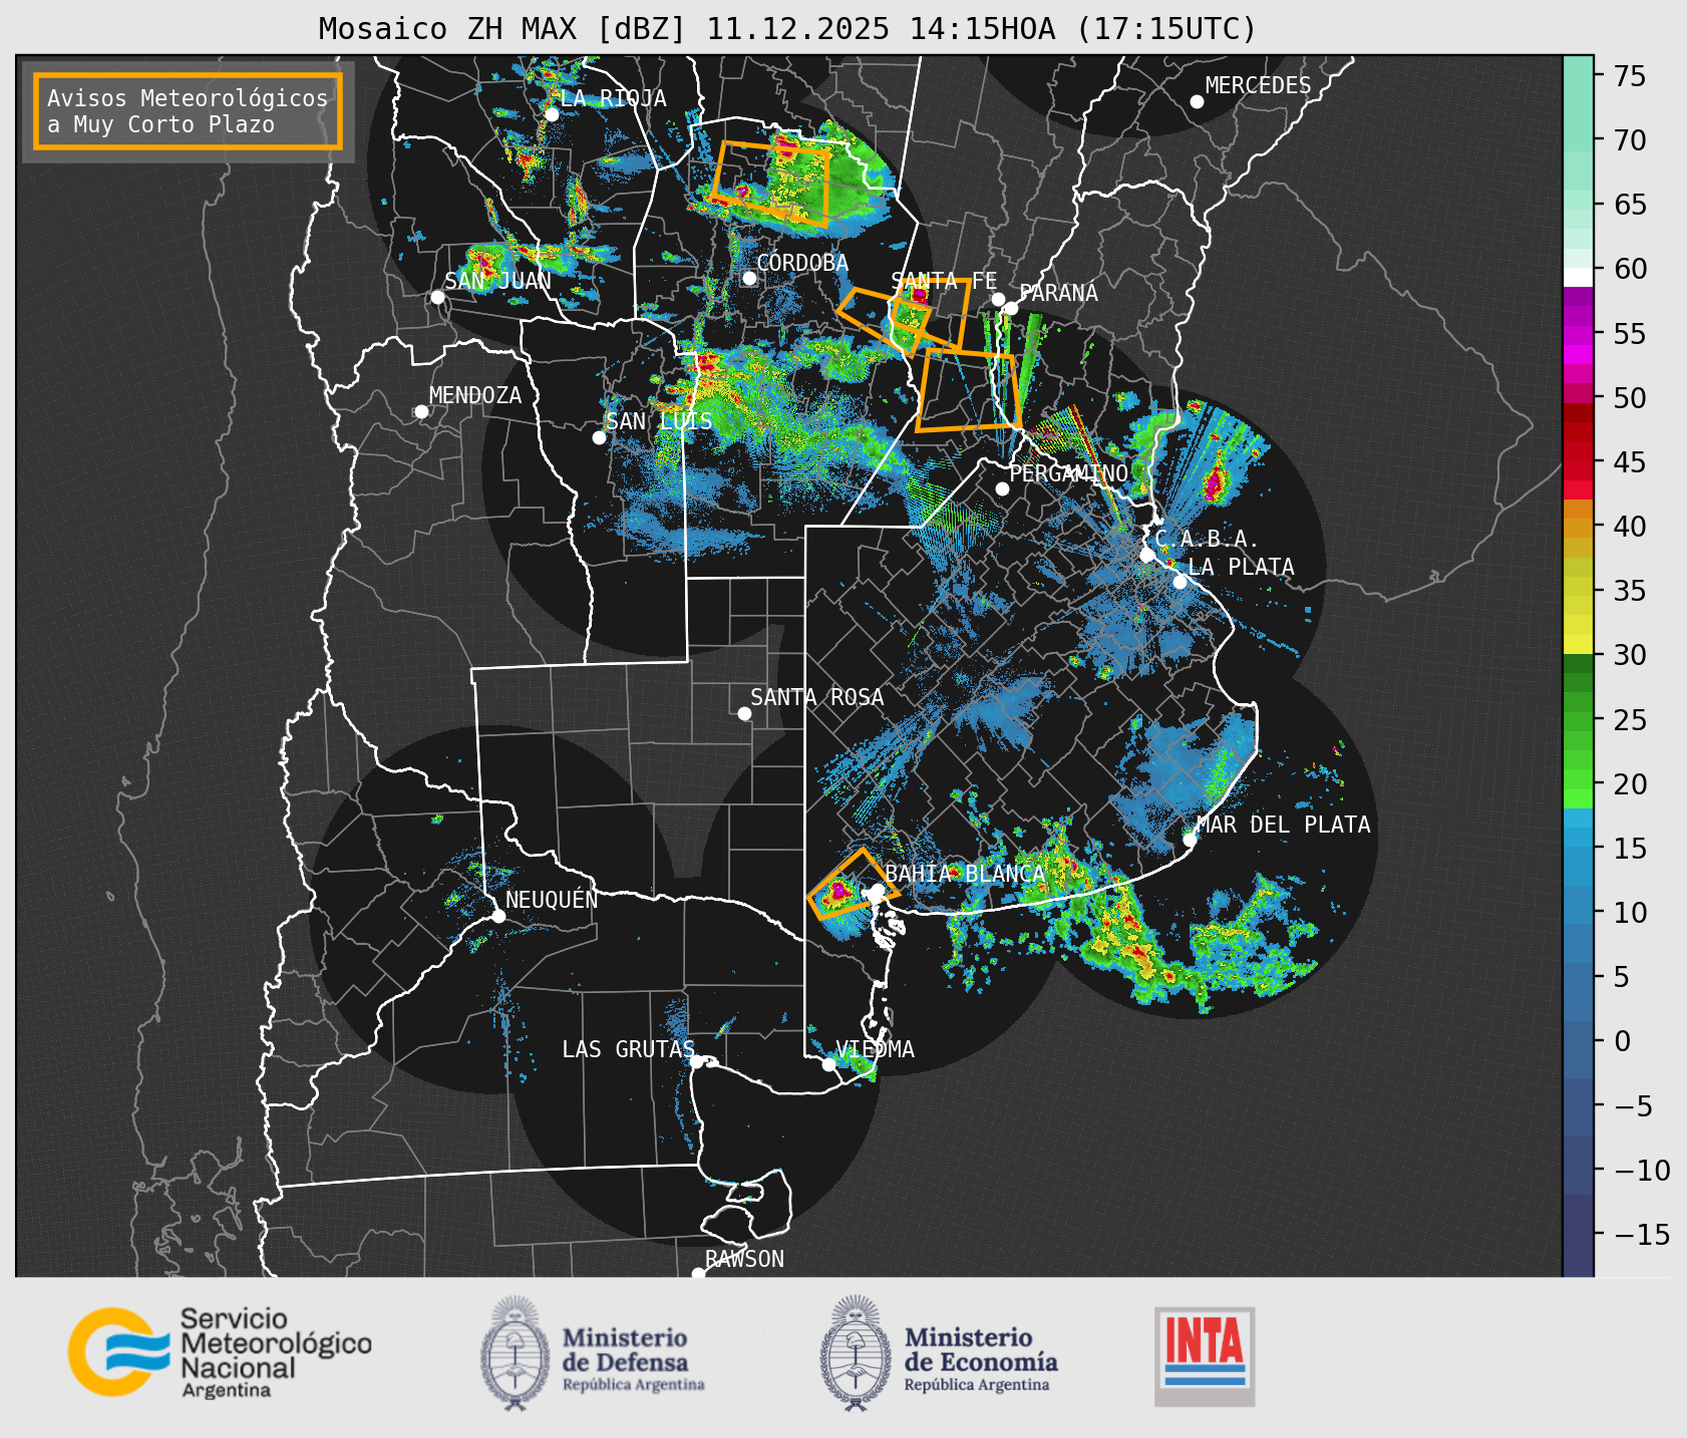The image size is (1687, 1438).
Task: Select the SAN JUAN label
Action: [x=498, y=281]
